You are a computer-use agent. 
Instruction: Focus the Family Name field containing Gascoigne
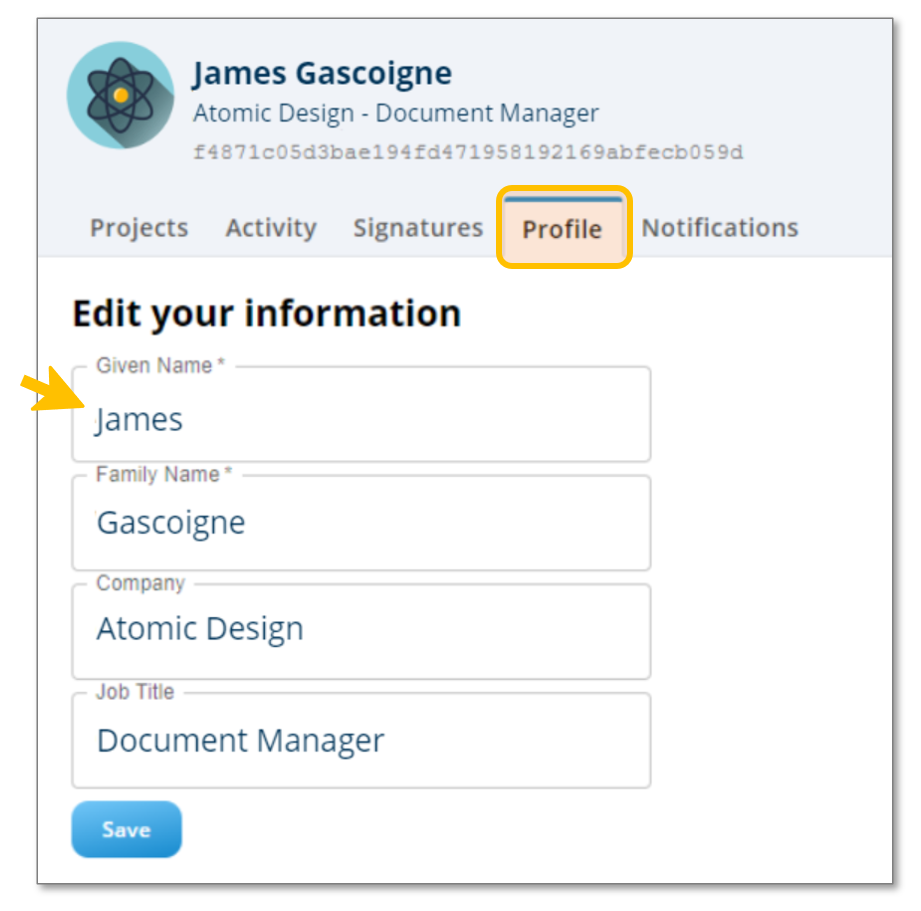361,523
